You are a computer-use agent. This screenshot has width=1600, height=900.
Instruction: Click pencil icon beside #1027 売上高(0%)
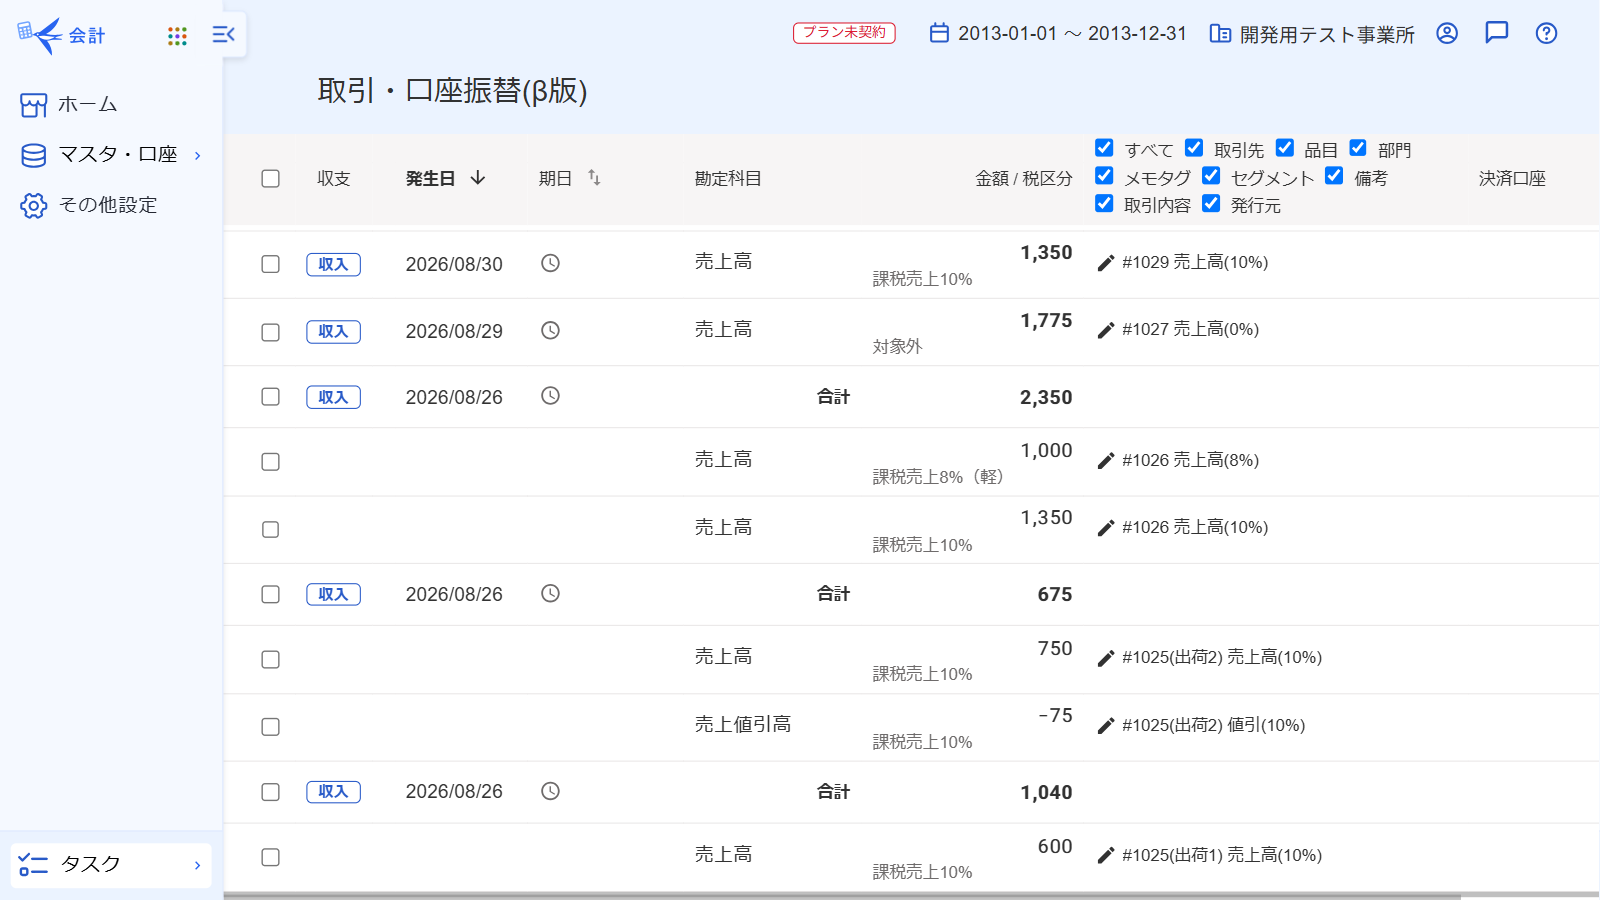pos(1105,330)
